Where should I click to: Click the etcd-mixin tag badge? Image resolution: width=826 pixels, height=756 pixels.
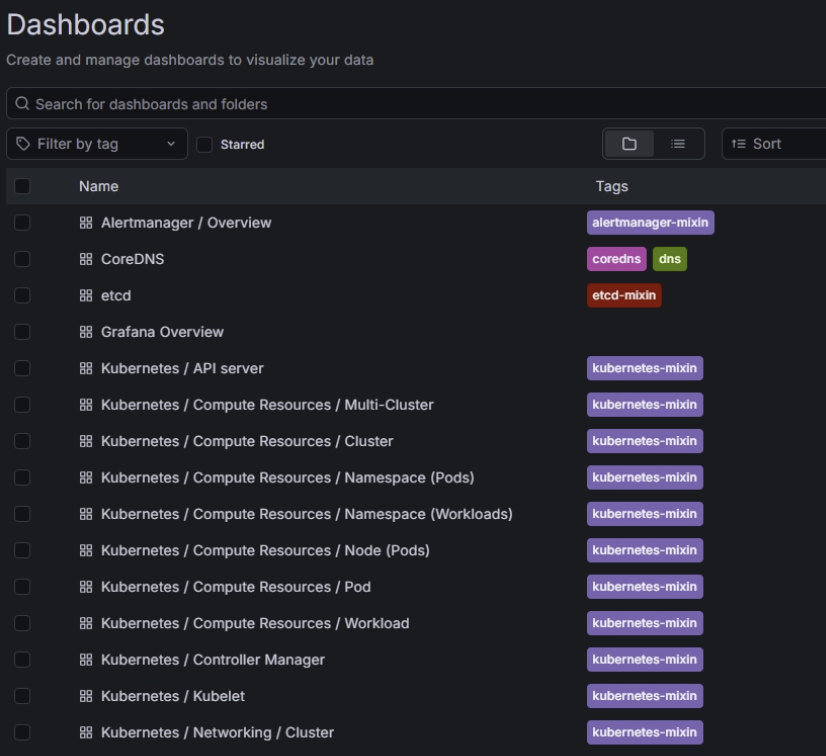(624, 296)
